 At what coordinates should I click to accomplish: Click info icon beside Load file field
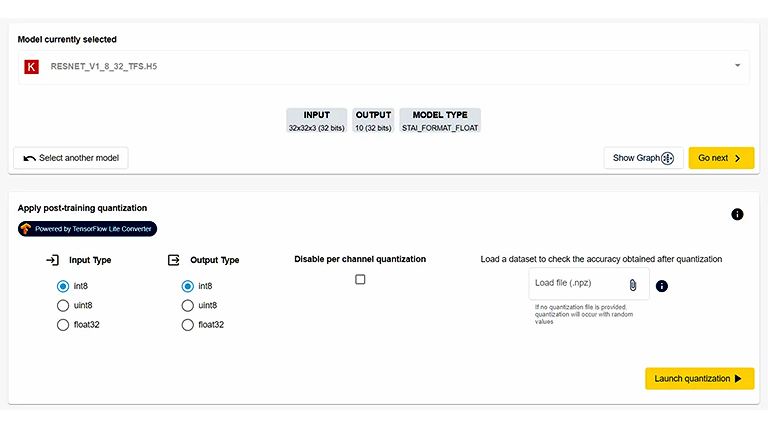(661, 286)
